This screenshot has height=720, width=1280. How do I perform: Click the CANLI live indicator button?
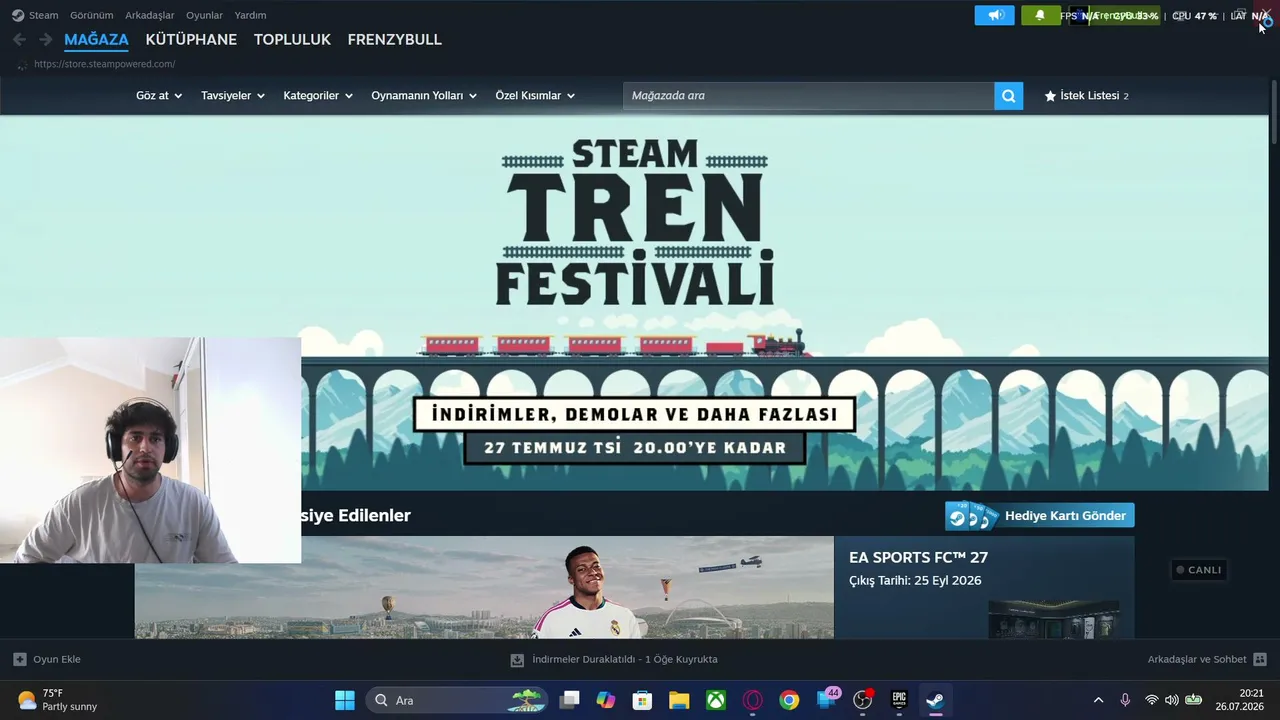[x=1199, y=570]
